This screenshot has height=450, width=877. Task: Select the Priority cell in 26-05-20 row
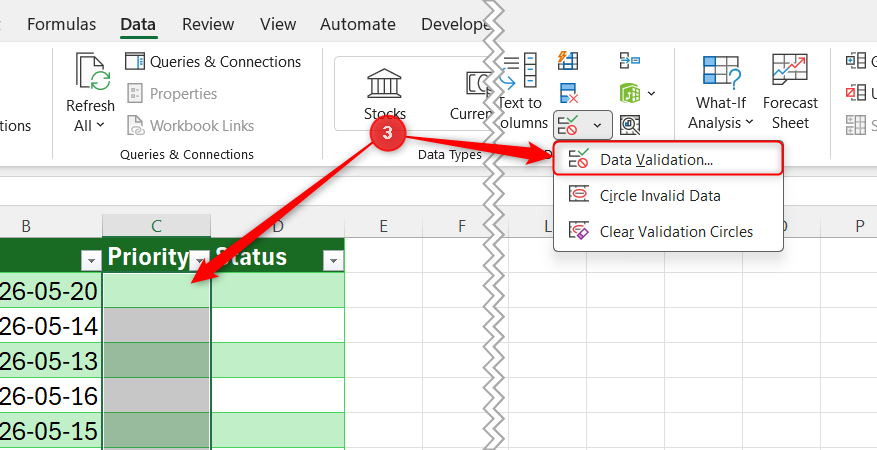157,291
